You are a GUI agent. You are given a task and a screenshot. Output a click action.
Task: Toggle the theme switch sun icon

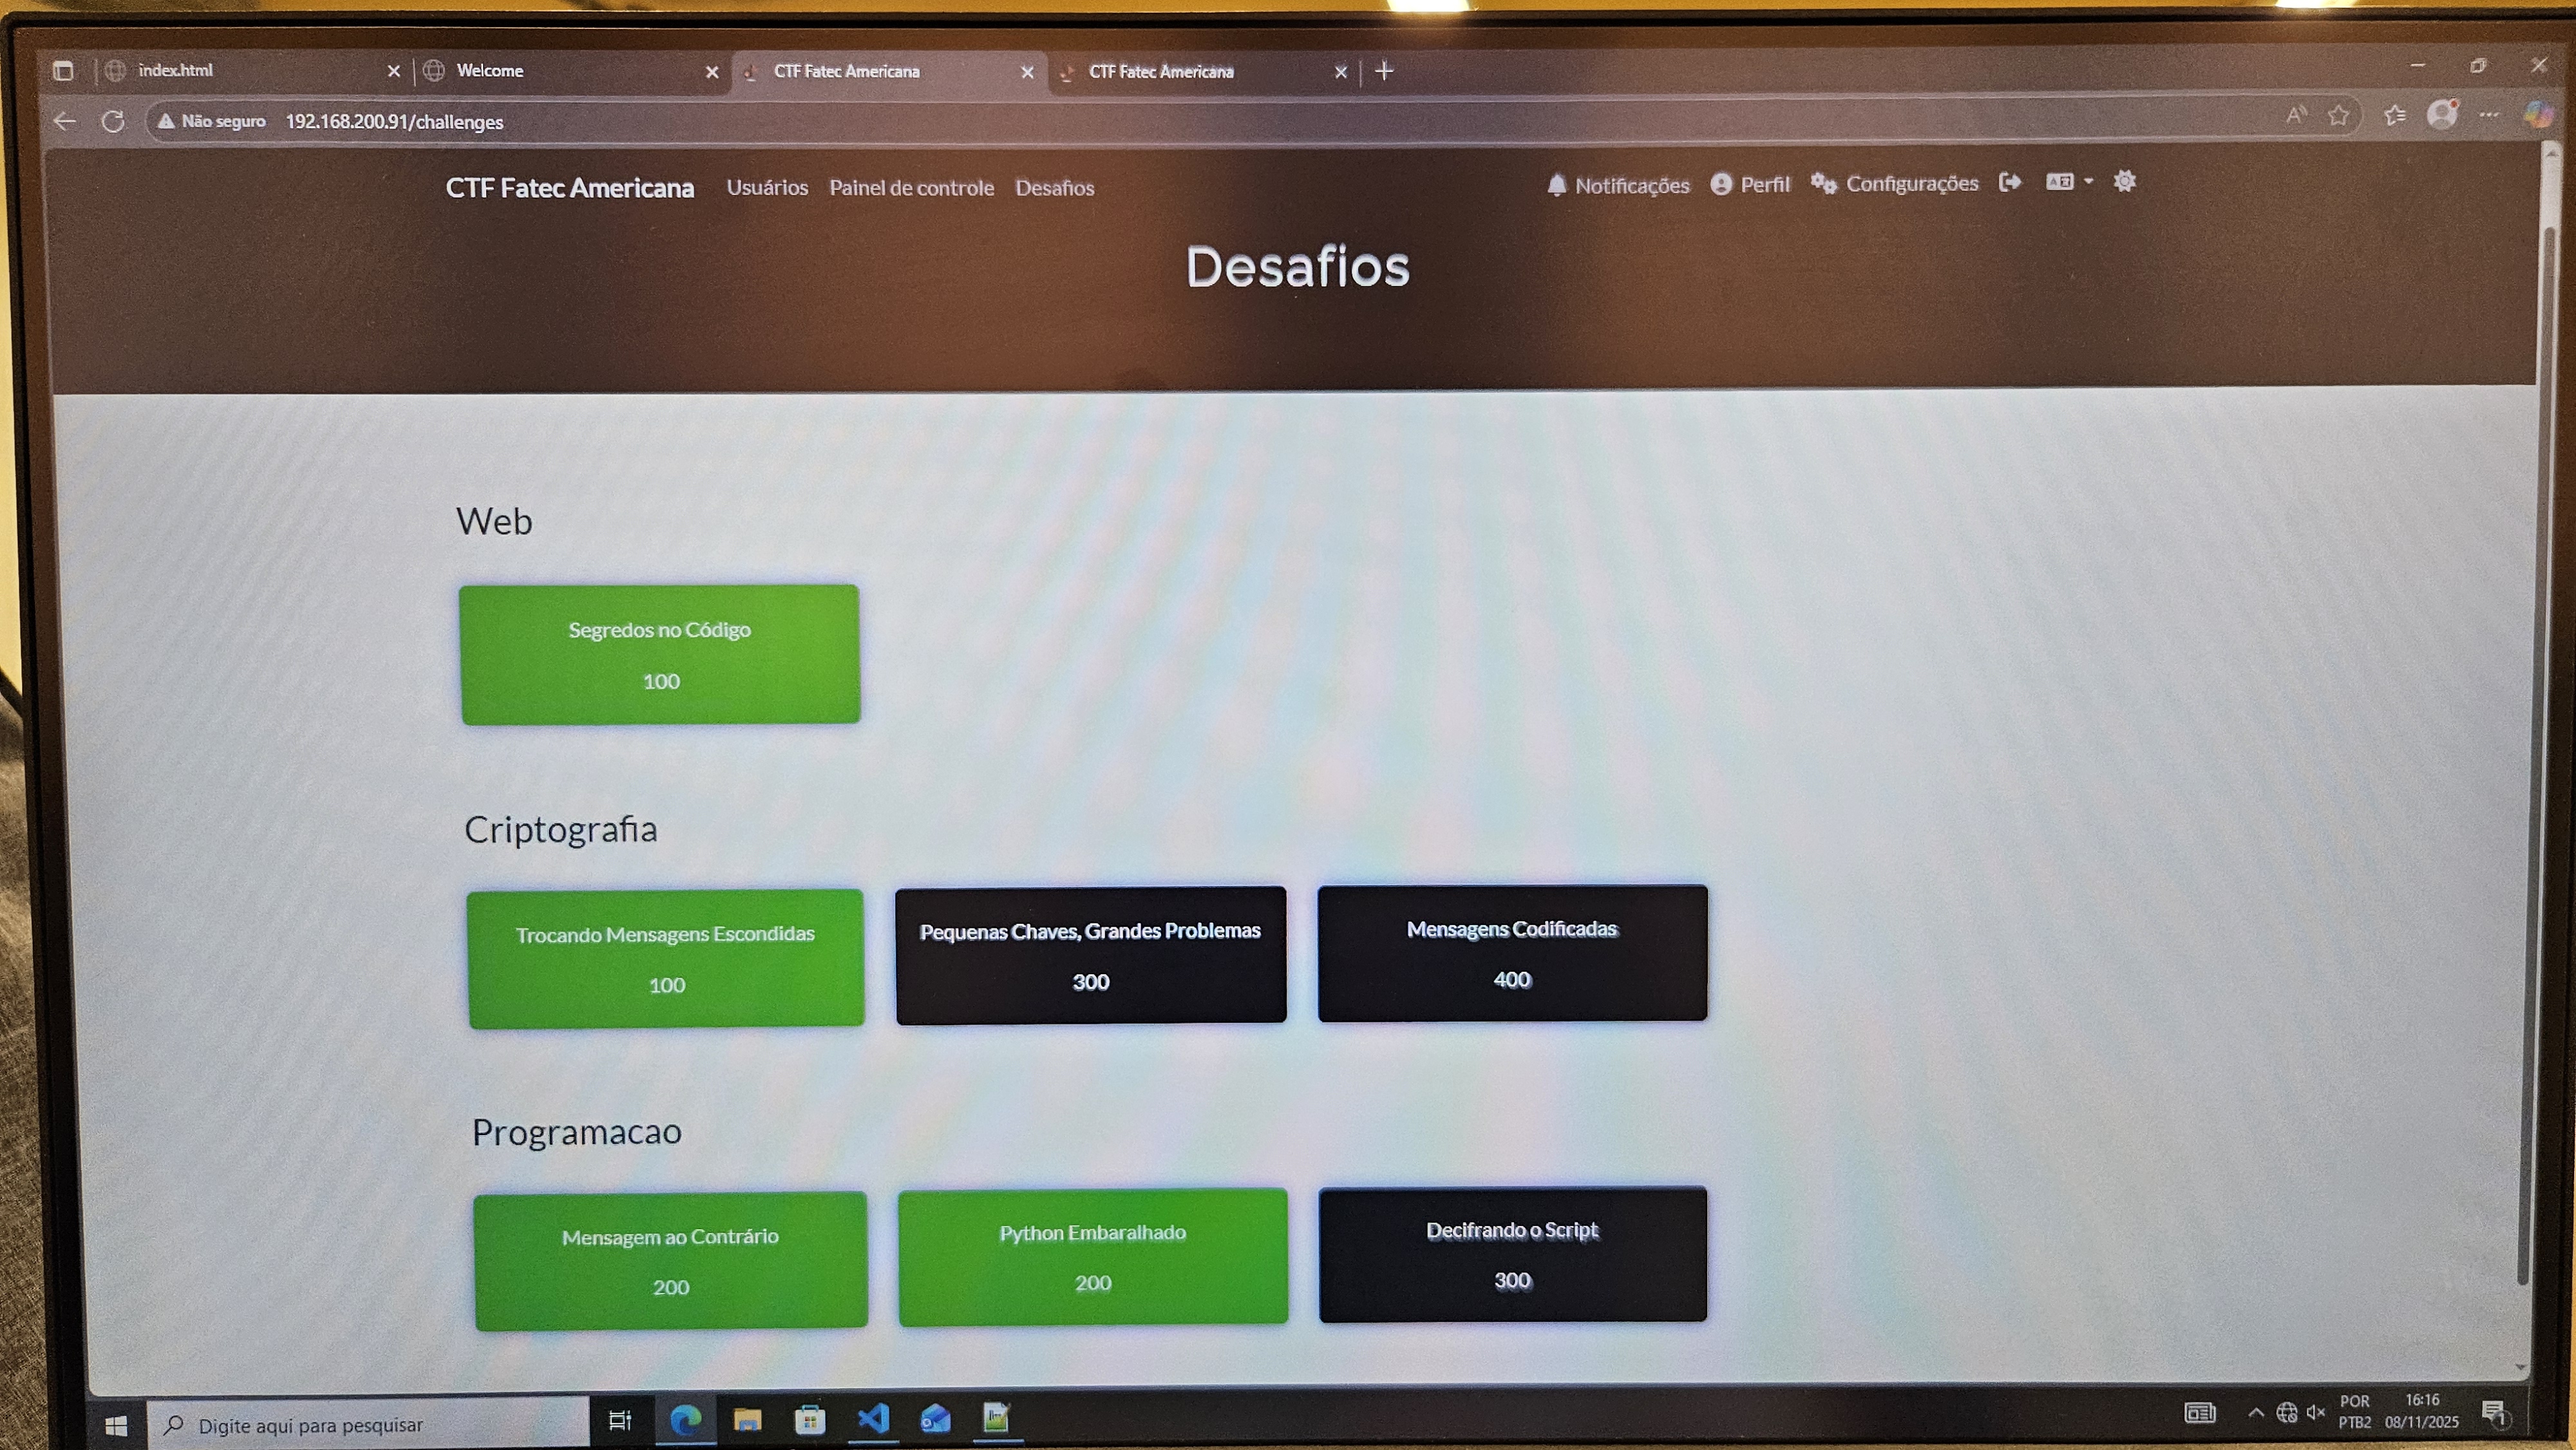pos(2124,181)
